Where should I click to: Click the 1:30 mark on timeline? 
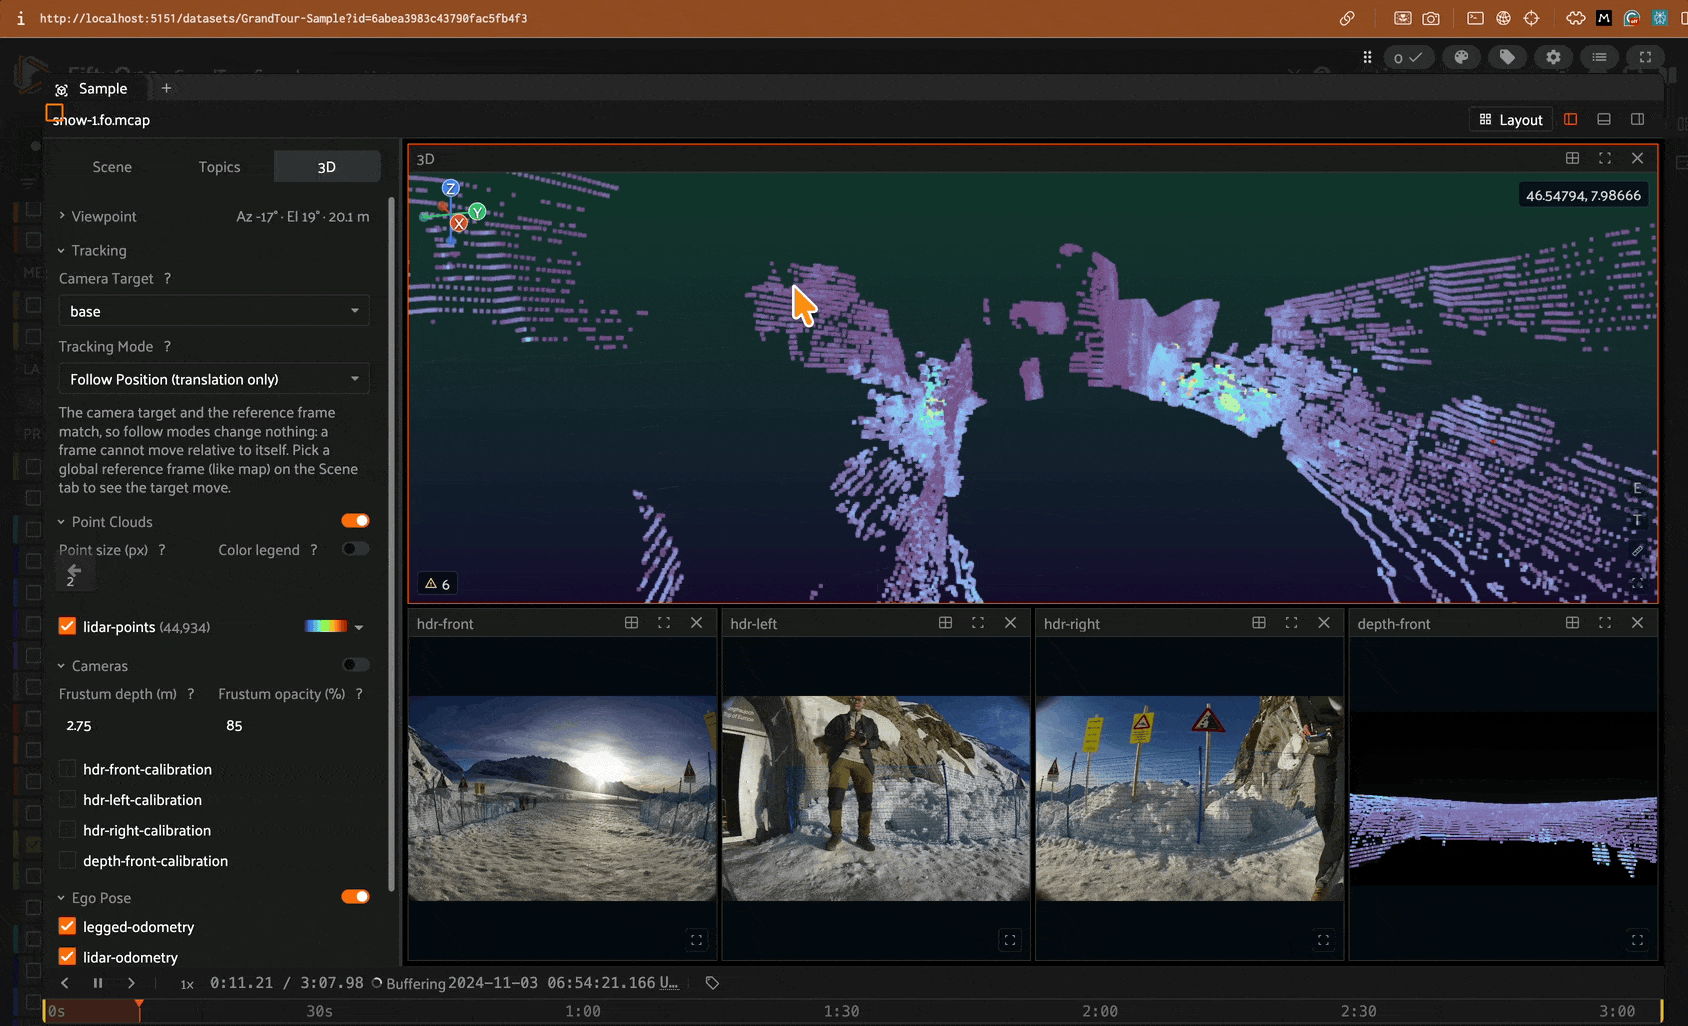(x=841, y=1011)
